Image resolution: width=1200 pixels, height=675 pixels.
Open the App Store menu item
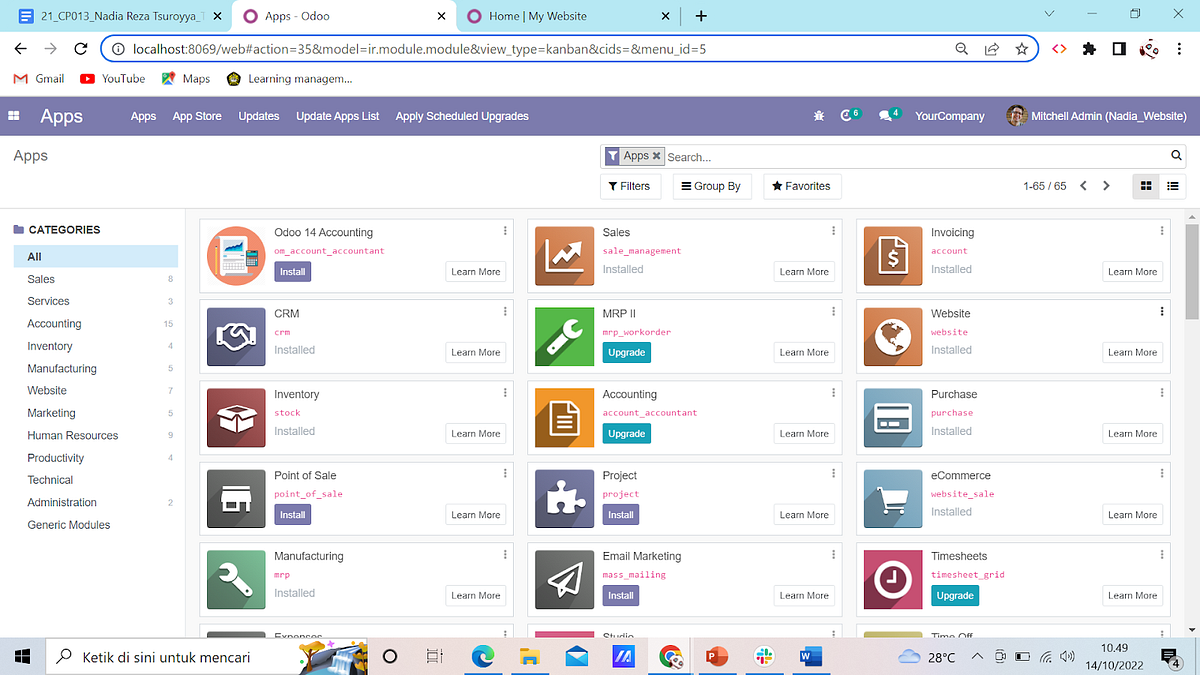[197, 116]
